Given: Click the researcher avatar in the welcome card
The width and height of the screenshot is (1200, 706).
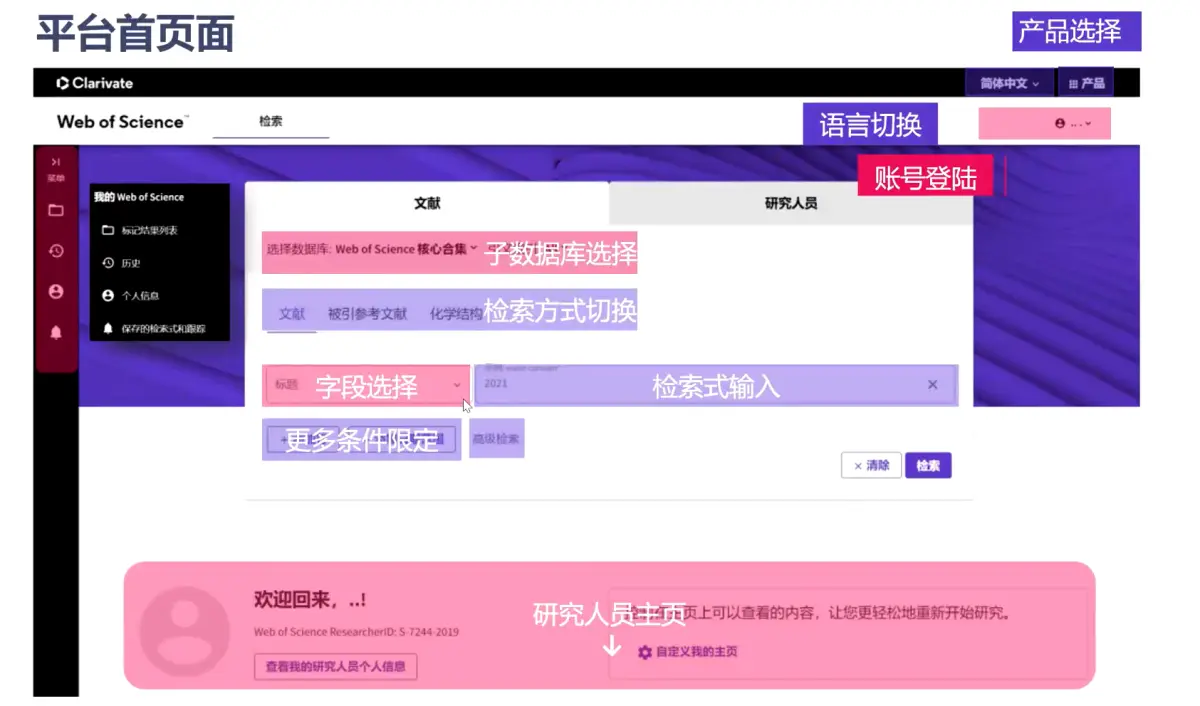Looking at the screenshot, I should 184,631.
